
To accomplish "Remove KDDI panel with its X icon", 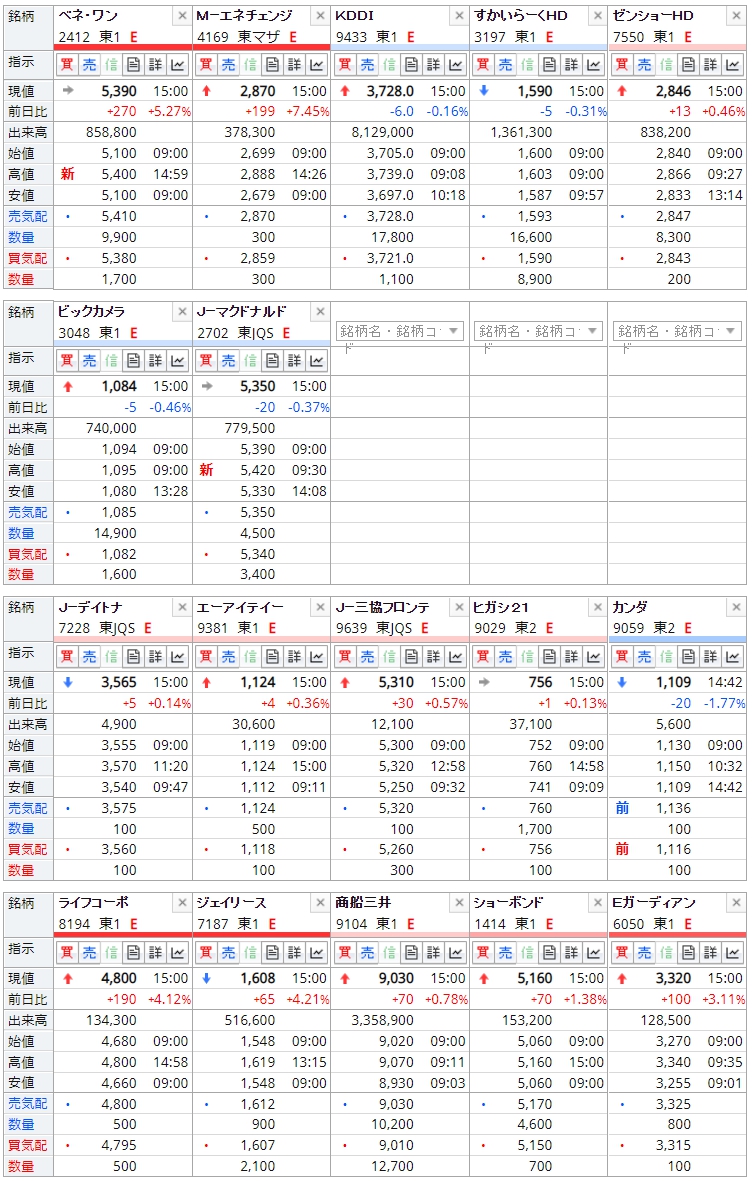I will 460,15.
